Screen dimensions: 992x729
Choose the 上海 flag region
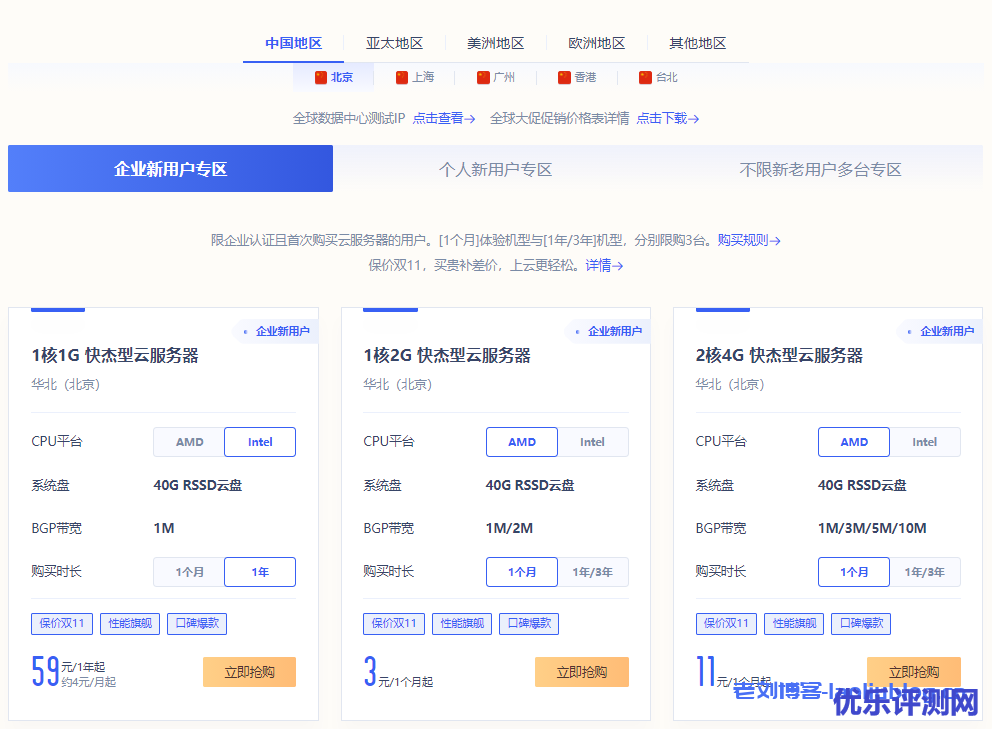tap(415, 77)
